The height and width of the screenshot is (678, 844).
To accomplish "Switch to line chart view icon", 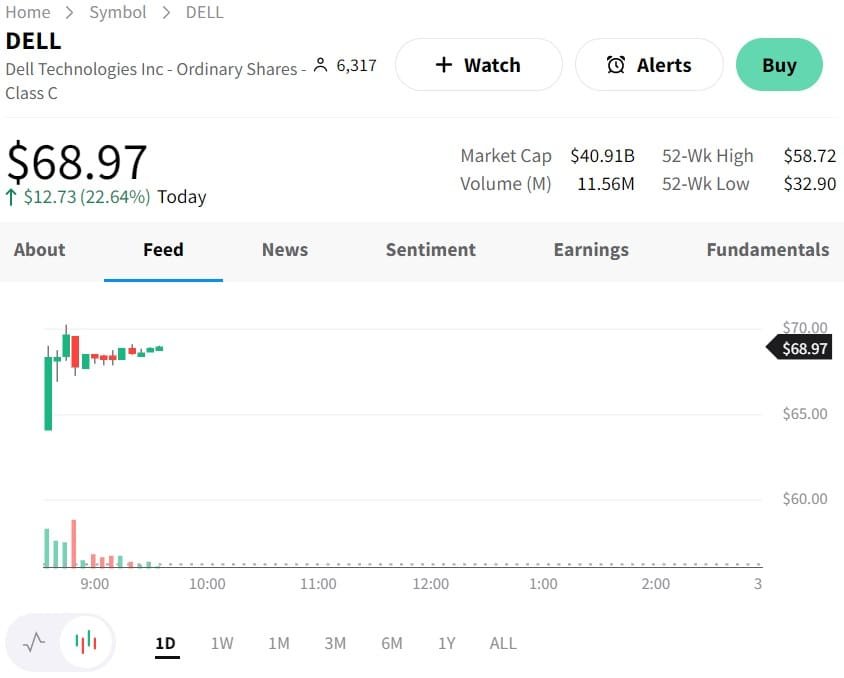I will (35, 642).
